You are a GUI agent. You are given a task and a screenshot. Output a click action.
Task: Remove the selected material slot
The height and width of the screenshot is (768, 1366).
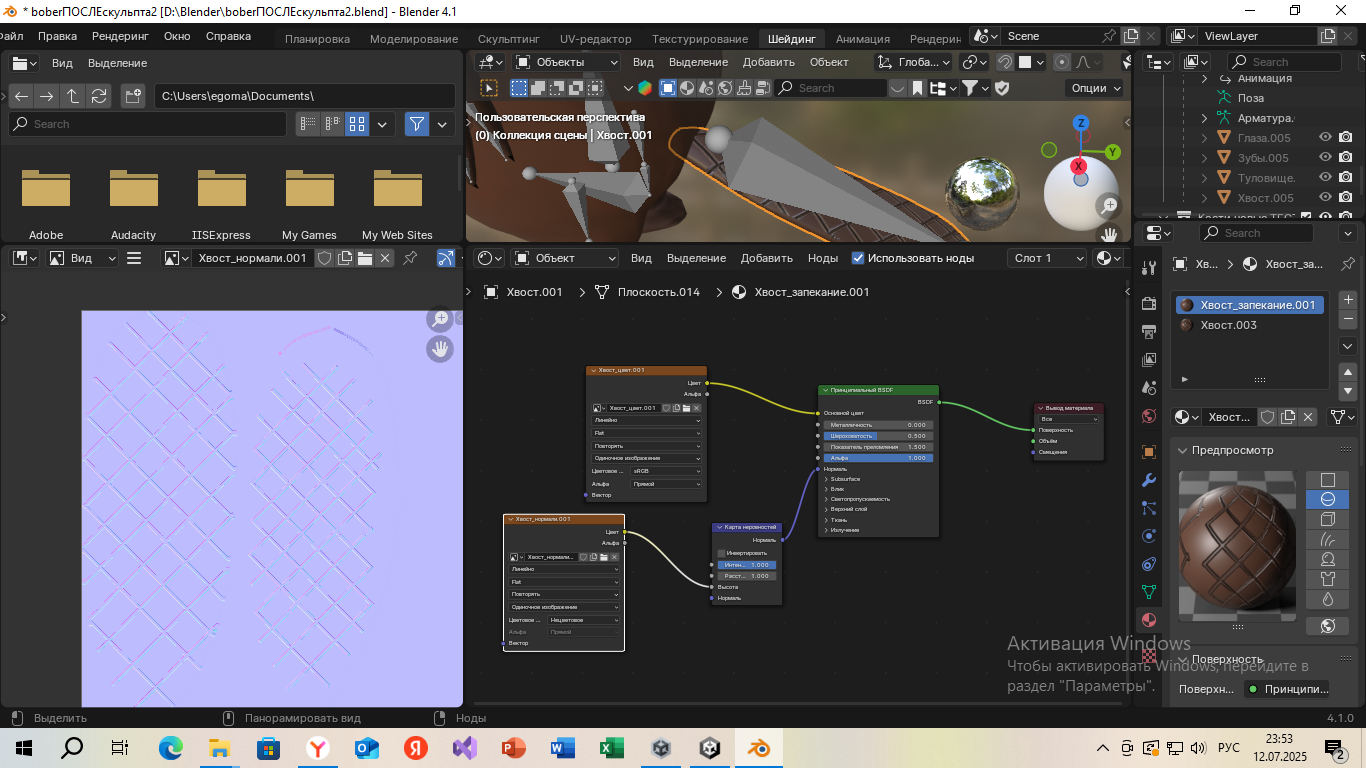pos(1347,319)
